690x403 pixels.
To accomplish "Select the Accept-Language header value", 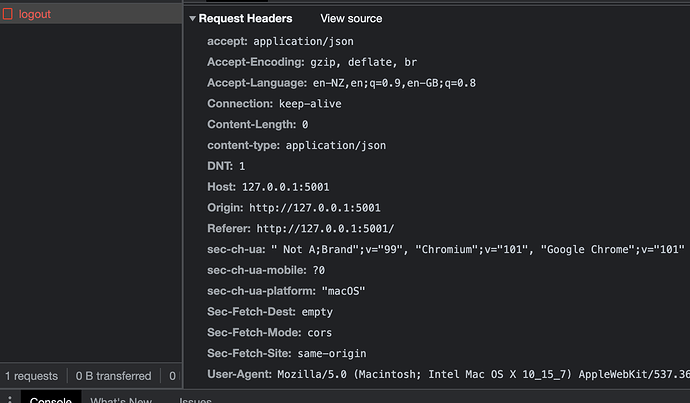I will coord(381,82).
